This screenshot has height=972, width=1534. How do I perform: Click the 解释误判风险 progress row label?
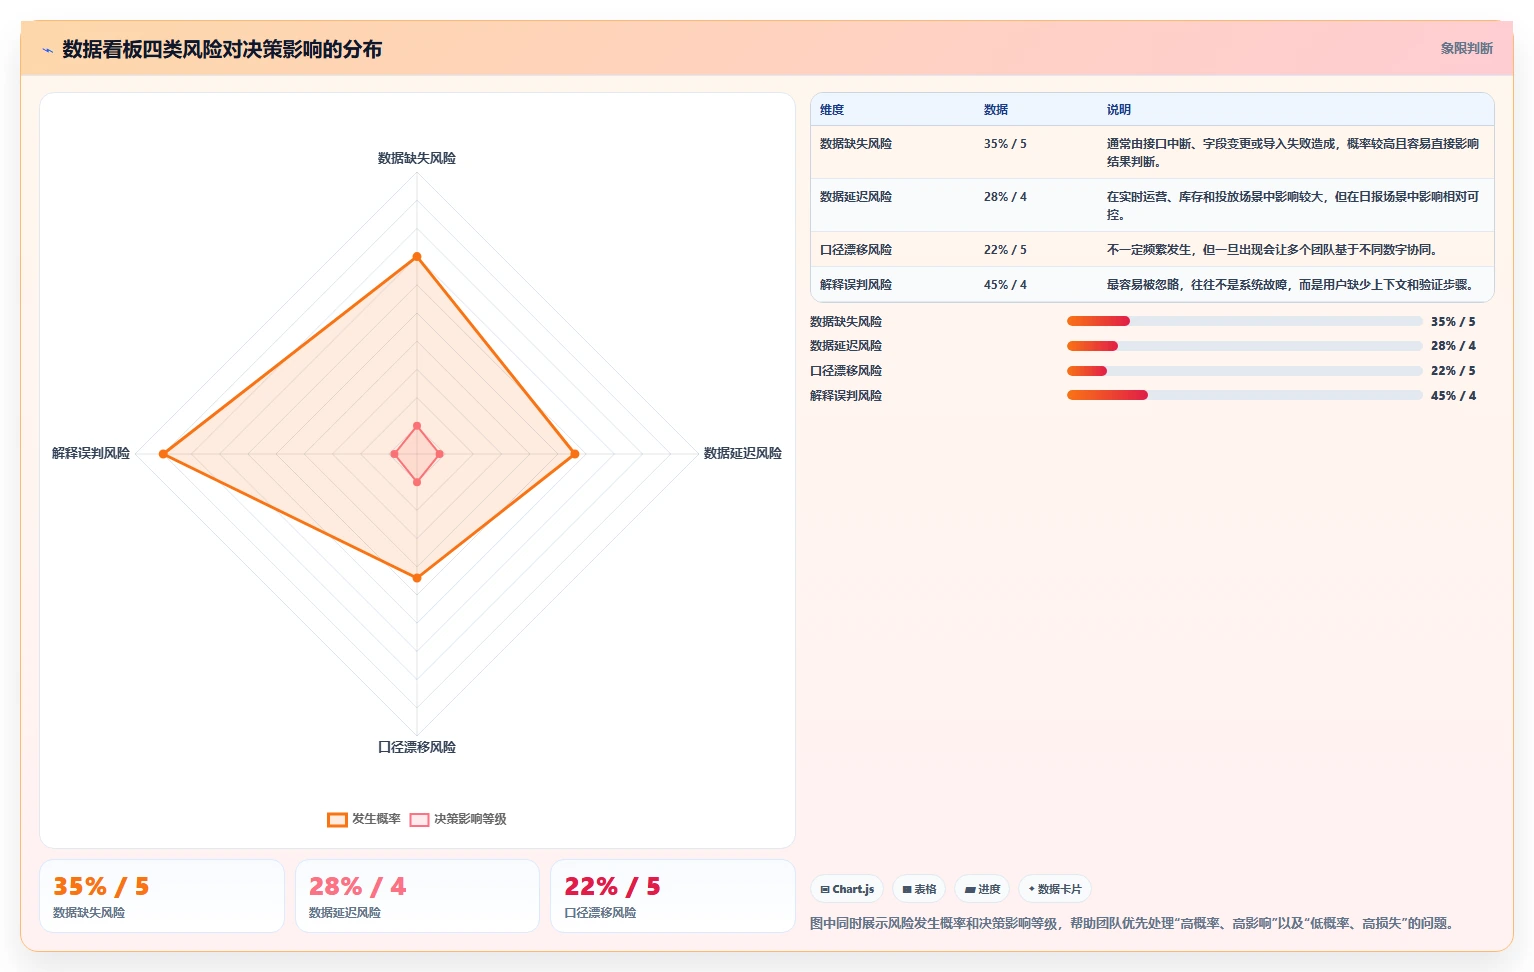pyautogui.click(x=846, y=396)
